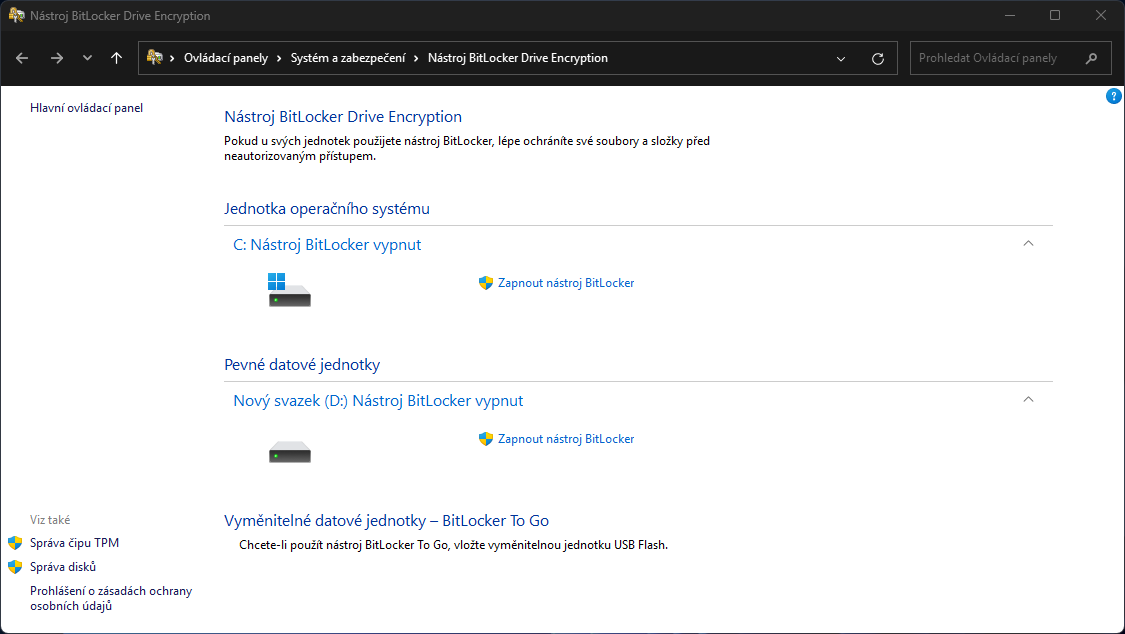Click the C: Windows drive icon
1125x634 pixels.
tap(289, 290)
